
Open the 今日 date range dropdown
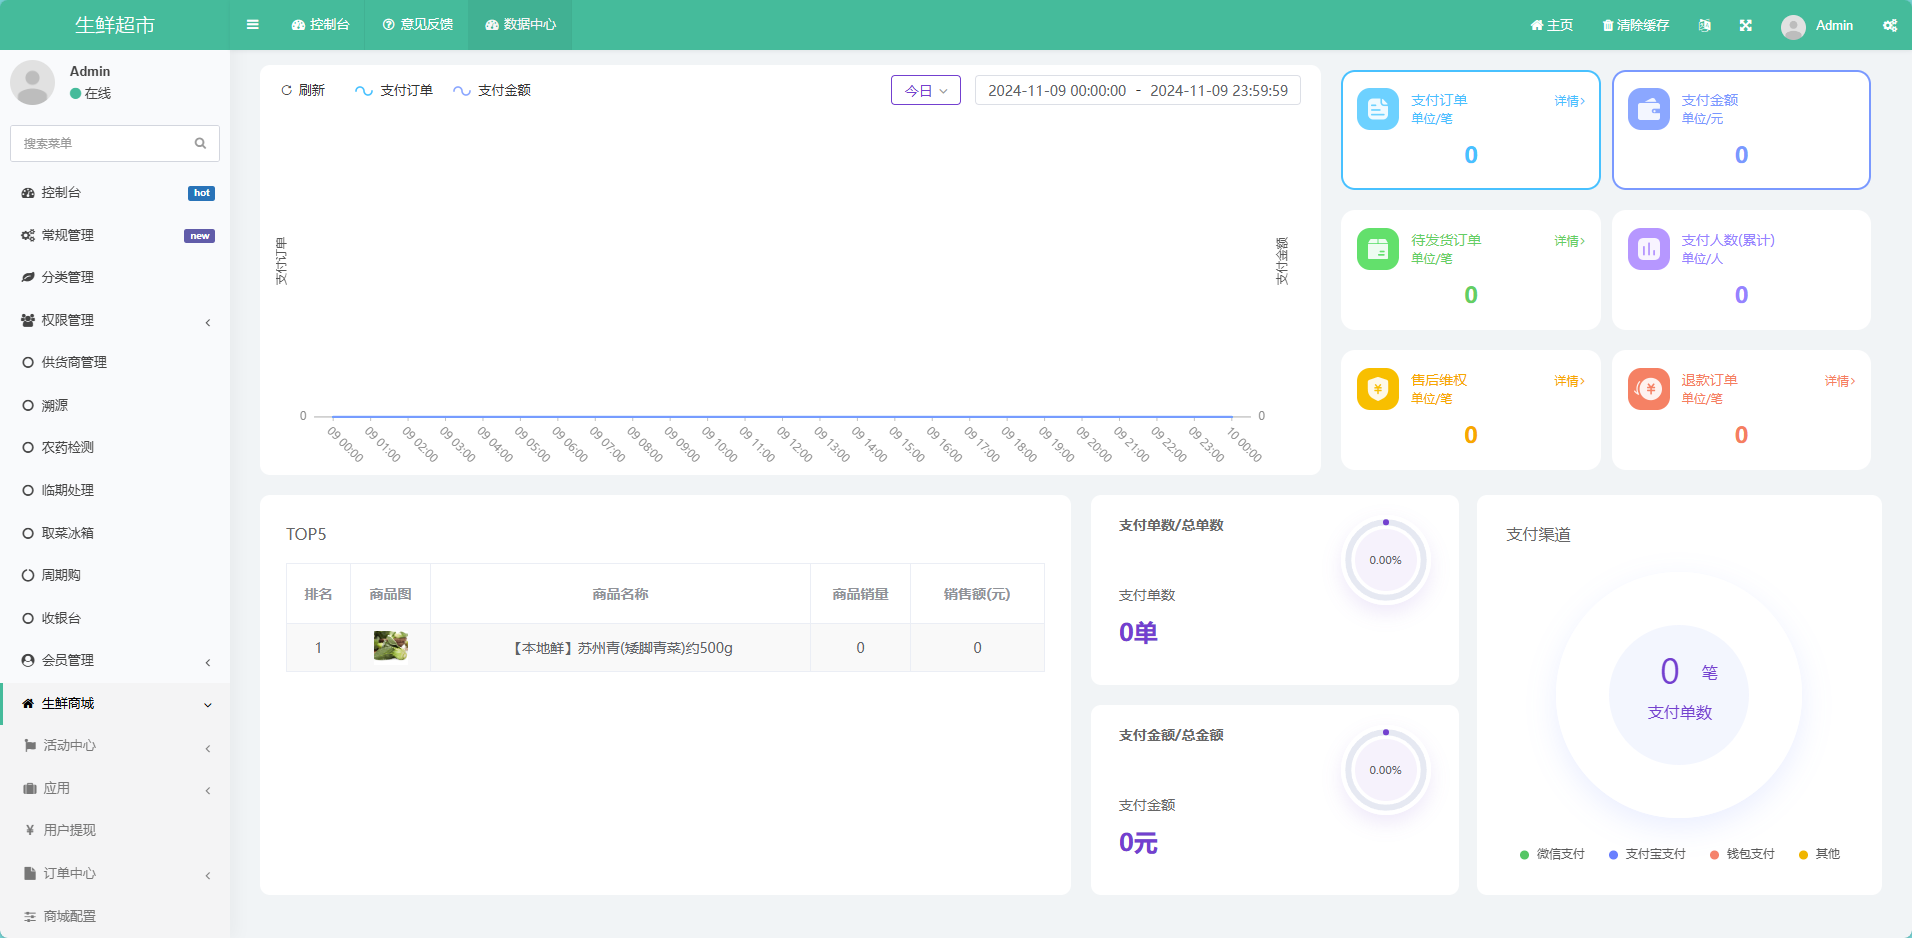click(x=925, y=90)
